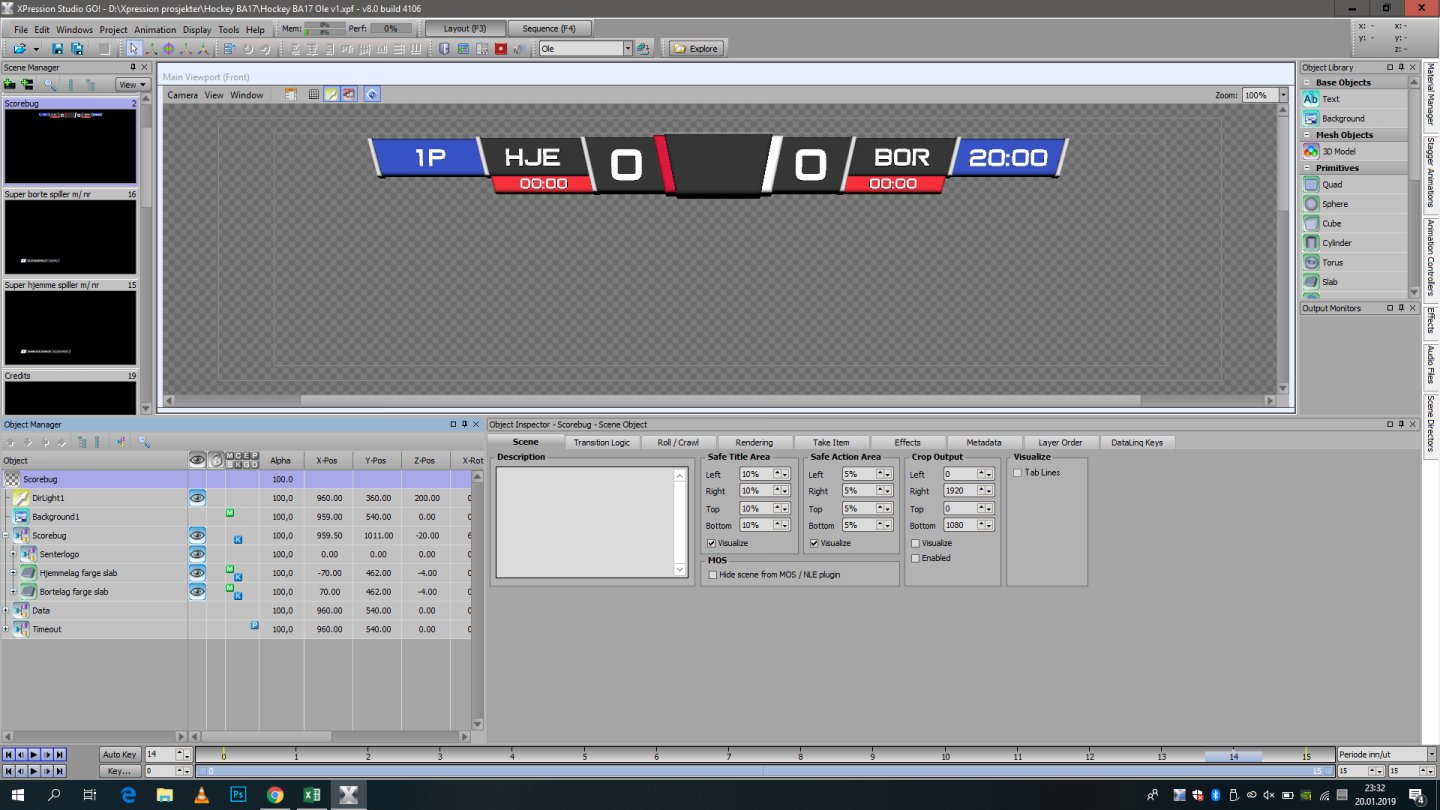Select the Quad primitive icon
Viewport: 1440px width, 810px height.
(1311, 184)
